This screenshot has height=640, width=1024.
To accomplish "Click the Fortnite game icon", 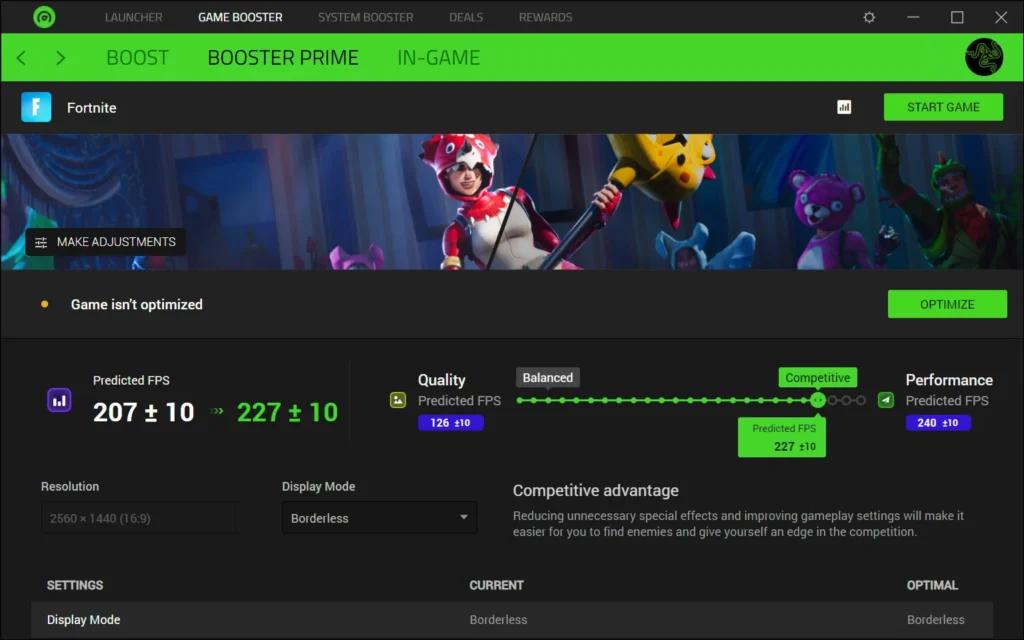I will click(36, 107).
